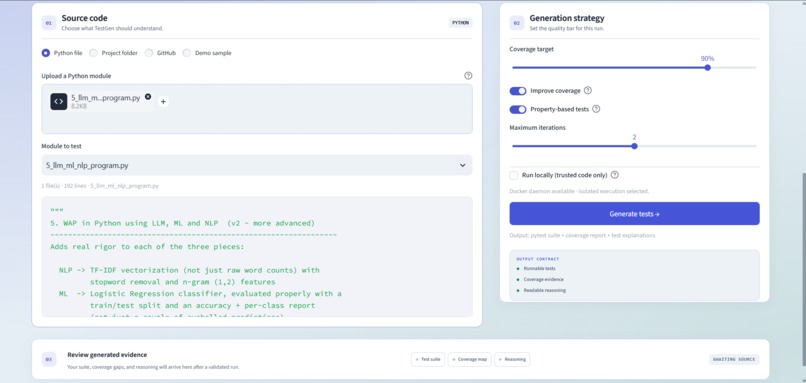Click the code file icon of uploaded module
806x383 pixels.
point(59,101)
